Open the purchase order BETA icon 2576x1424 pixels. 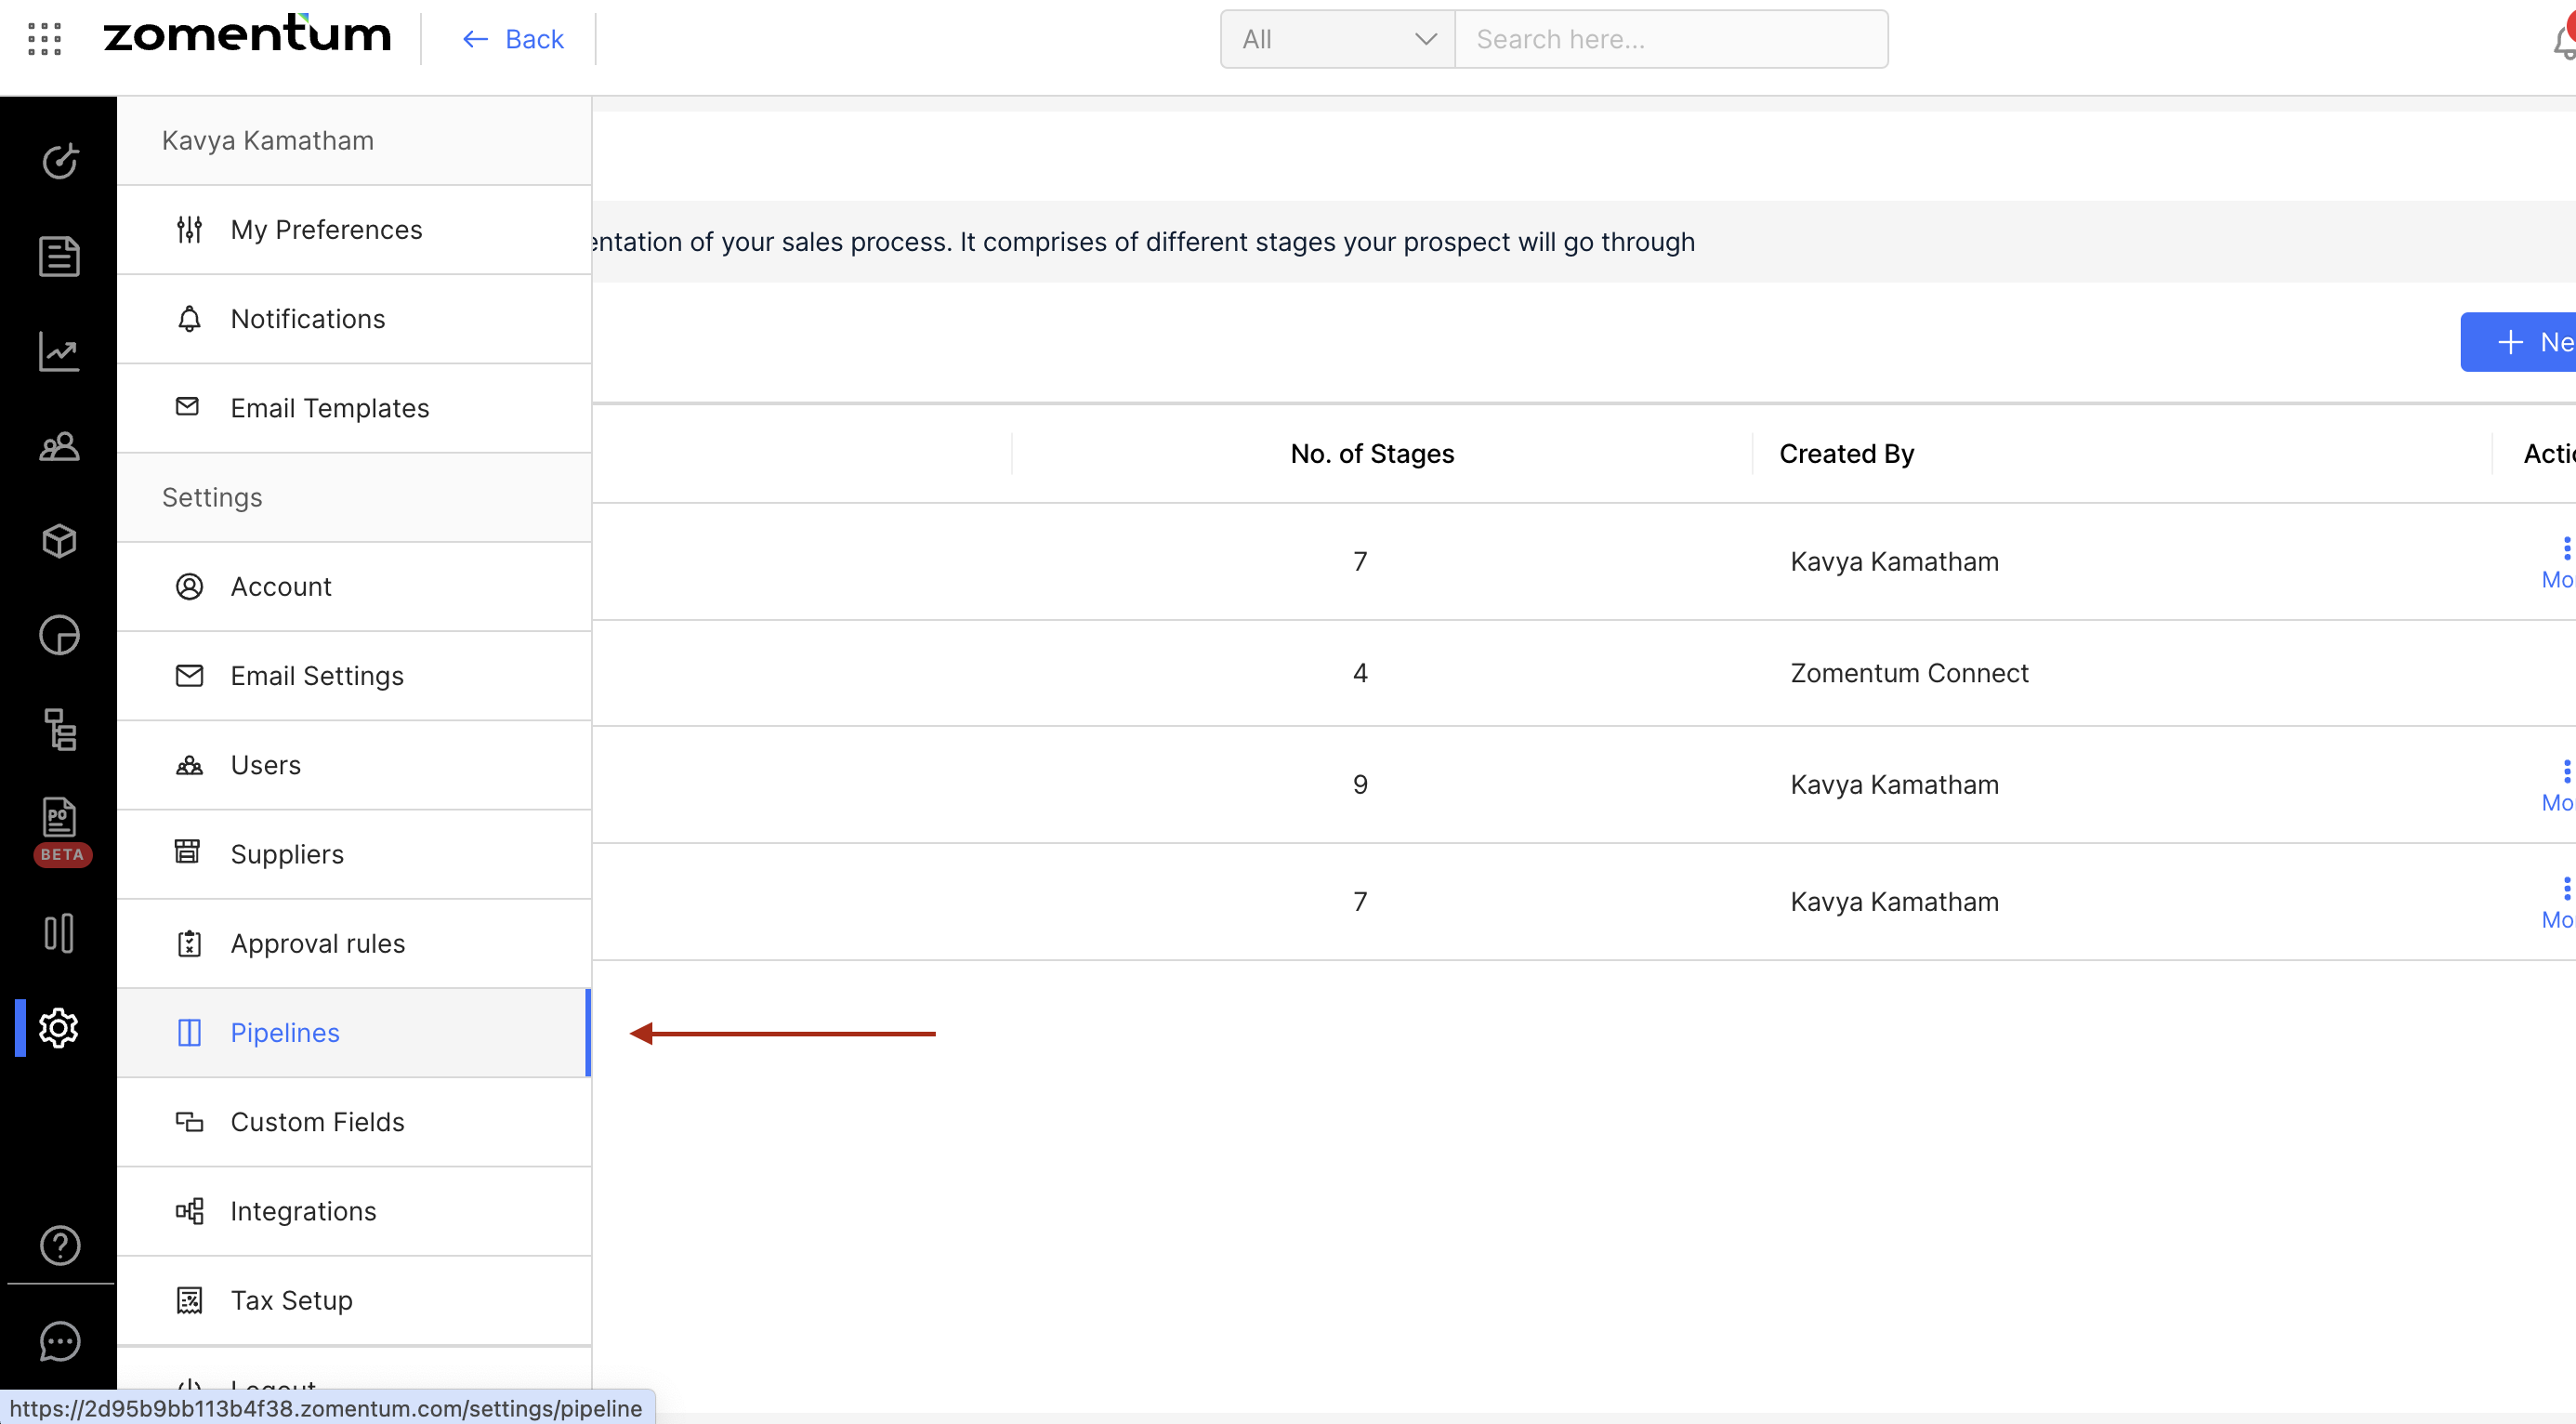pyautogui.click(x=59, y=819)
